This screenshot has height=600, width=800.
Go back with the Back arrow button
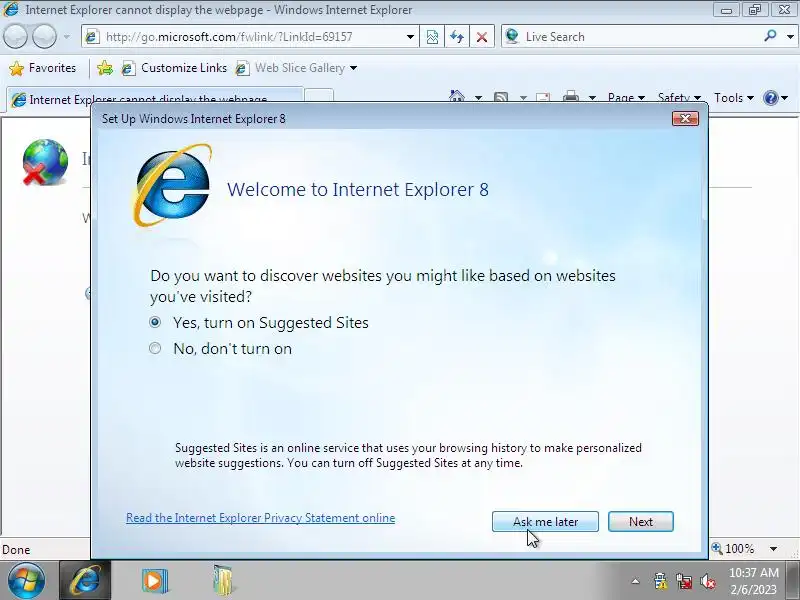pyautogui.click(x=15, y=36)
